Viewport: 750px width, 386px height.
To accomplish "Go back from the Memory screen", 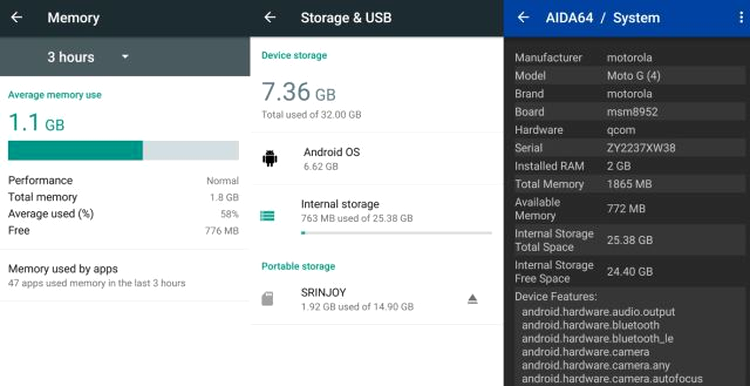I will 17,18.
